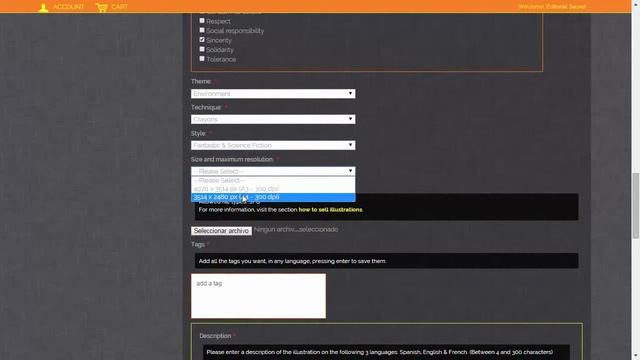The image size is (640, 360).
Task: Click the Ningún archivo seleccionado text
Action: (296, 230)
